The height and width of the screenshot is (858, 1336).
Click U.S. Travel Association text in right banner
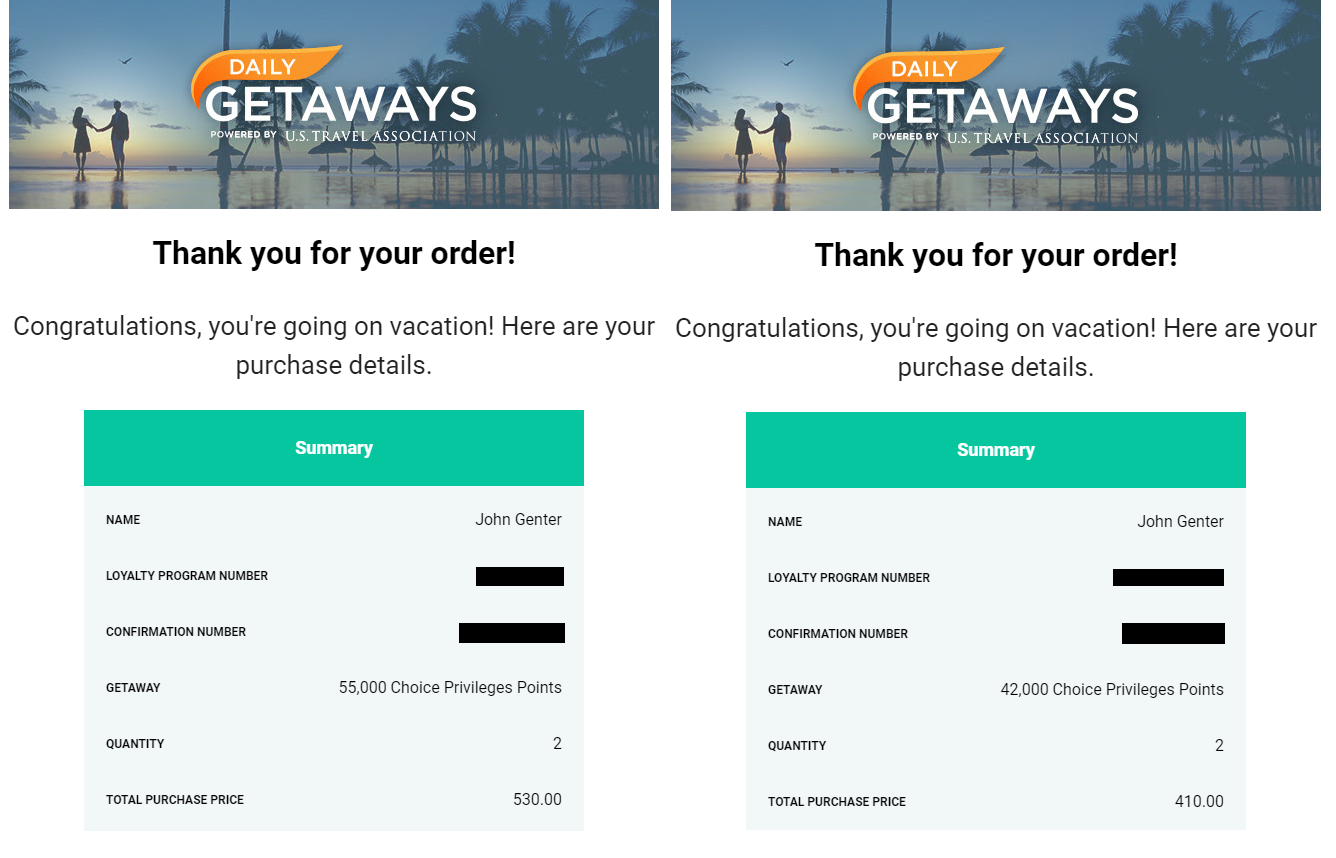(1042, 138)
